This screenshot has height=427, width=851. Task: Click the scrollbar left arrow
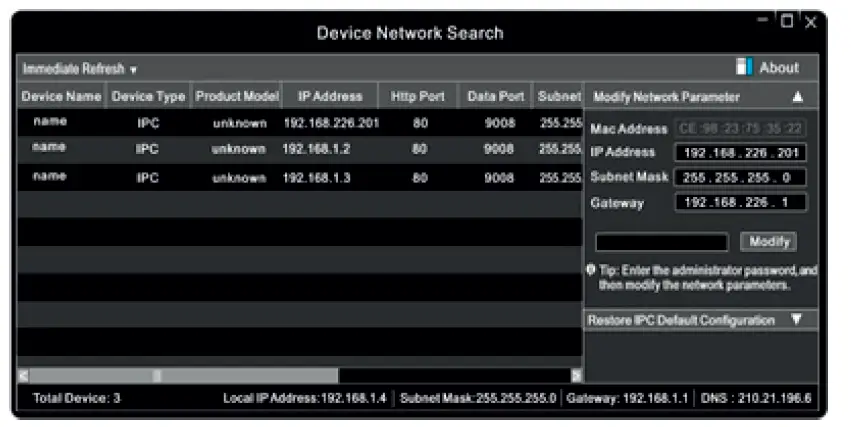(x=24, y=375)
